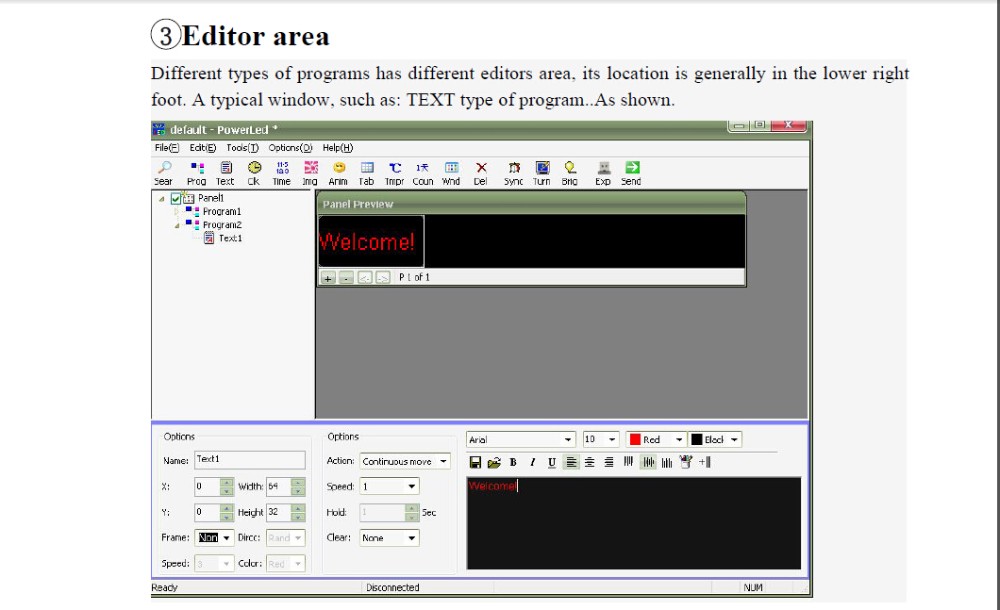Viewport: 1000px width, 610px height.
Task: Click the minus button in Panel Preview
Action: coord(345,278)
